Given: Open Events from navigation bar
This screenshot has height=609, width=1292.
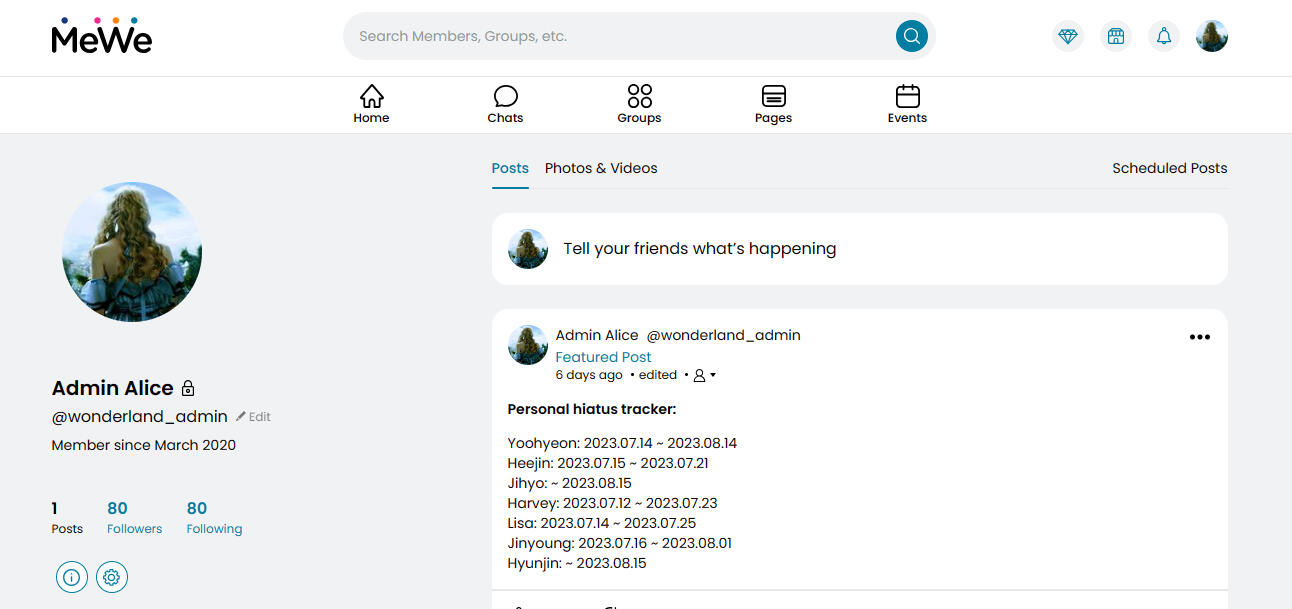Looking at the screenshot, I should tap(907, 104).
